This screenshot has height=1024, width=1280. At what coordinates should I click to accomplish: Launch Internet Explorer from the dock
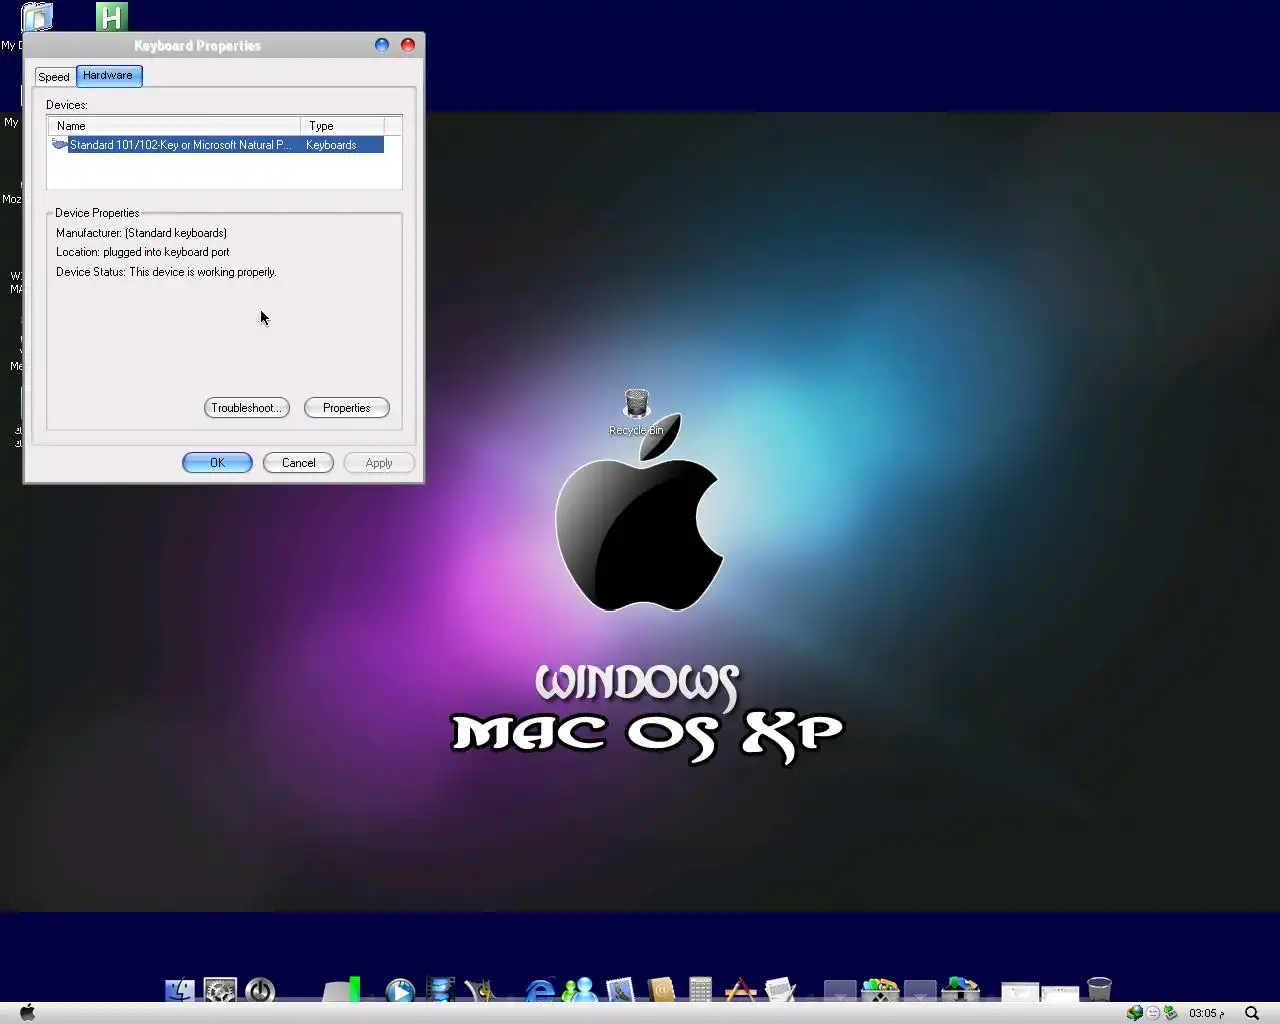(x=540, y=990)
